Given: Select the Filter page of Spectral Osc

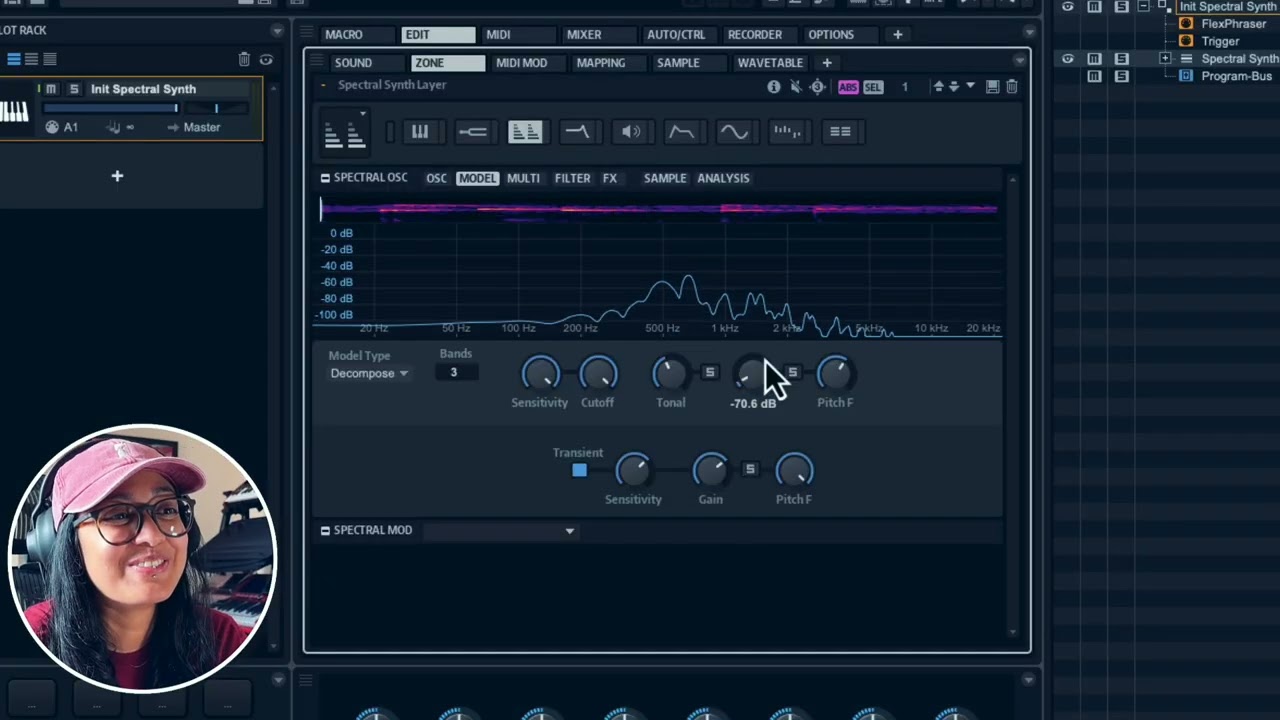Looking at the screenshot, I should pos(573,178).
